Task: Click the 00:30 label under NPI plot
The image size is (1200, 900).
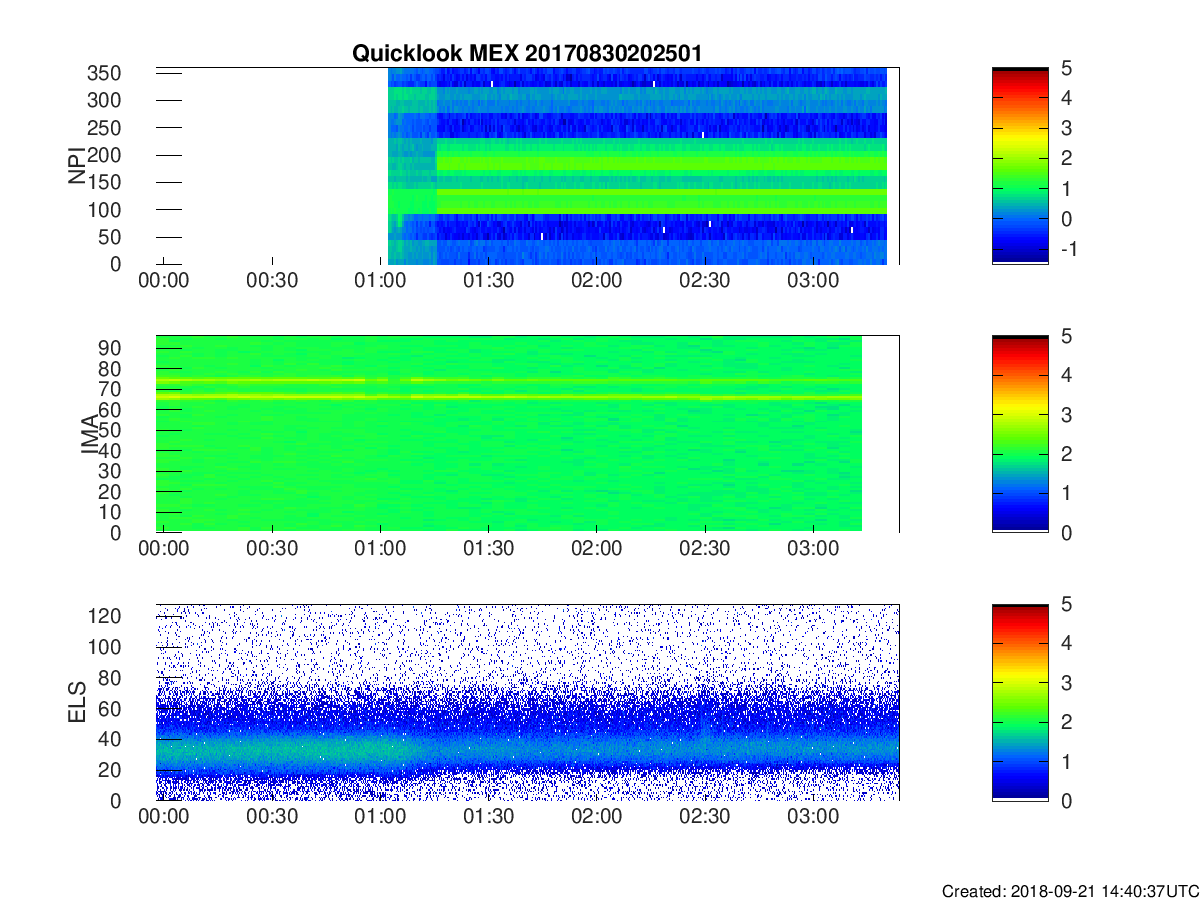Action: click(x=272, y=281)
